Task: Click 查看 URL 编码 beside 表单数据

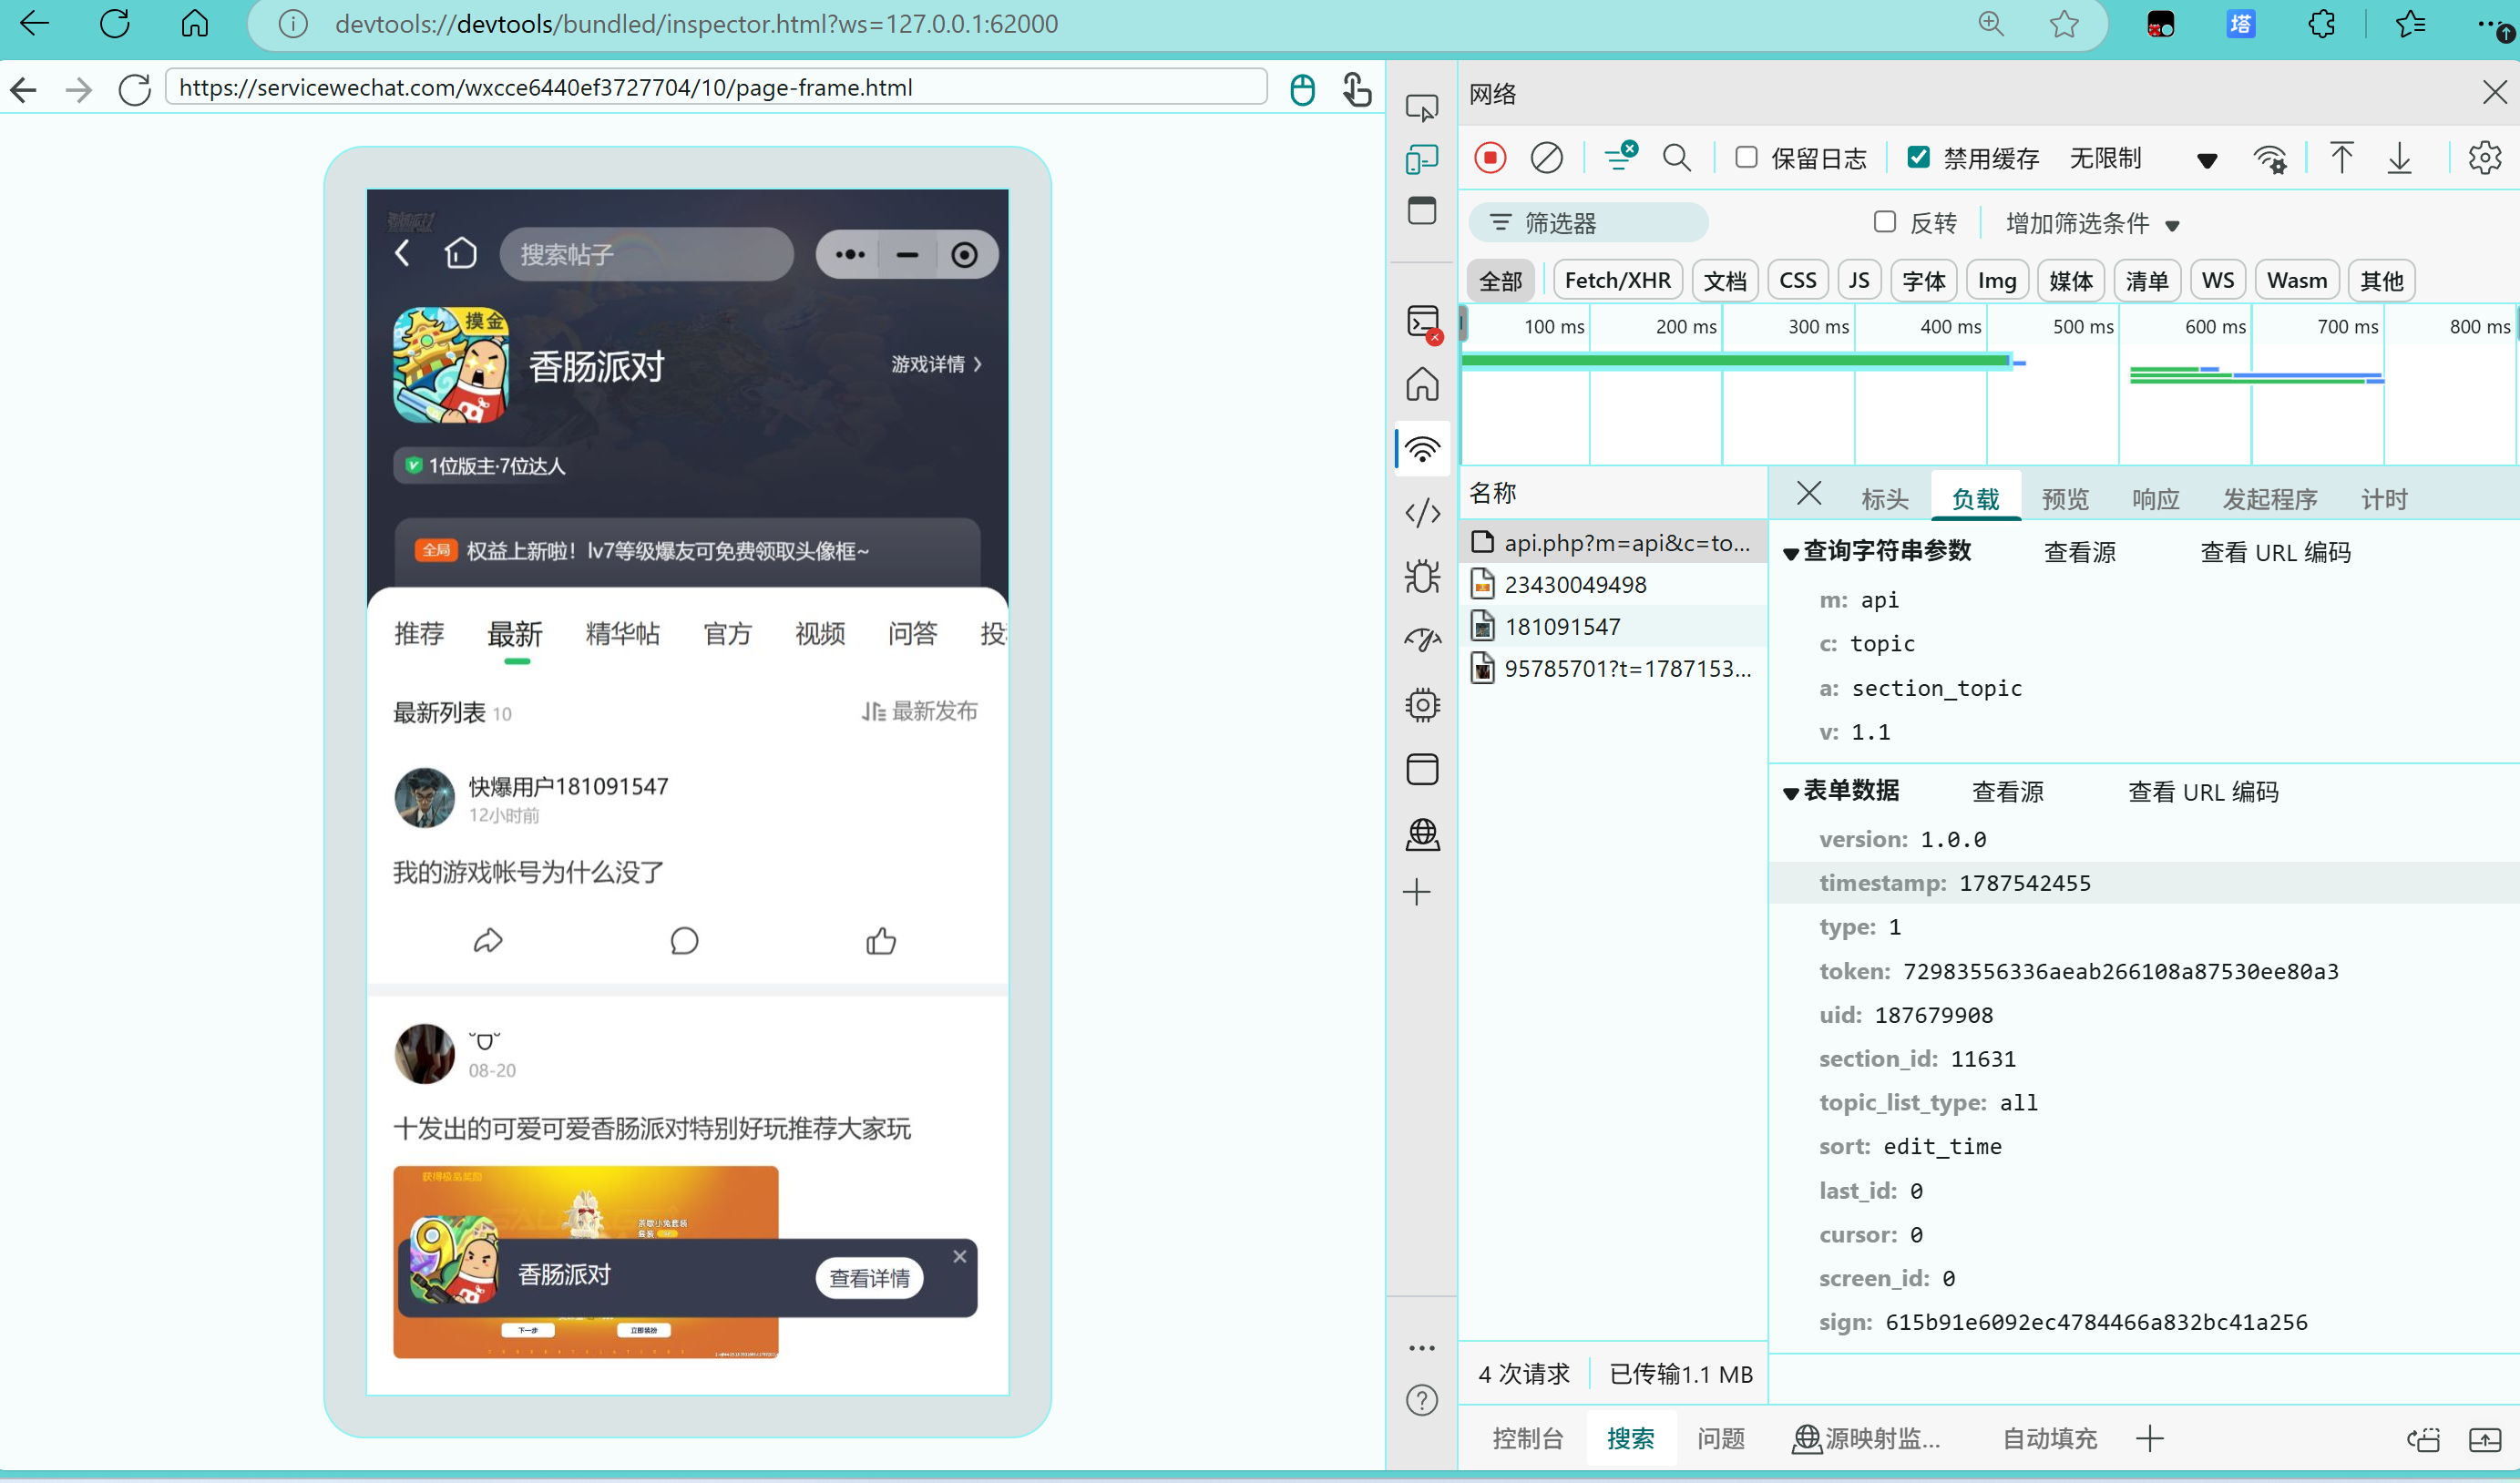Action: tap(2203, 792)
